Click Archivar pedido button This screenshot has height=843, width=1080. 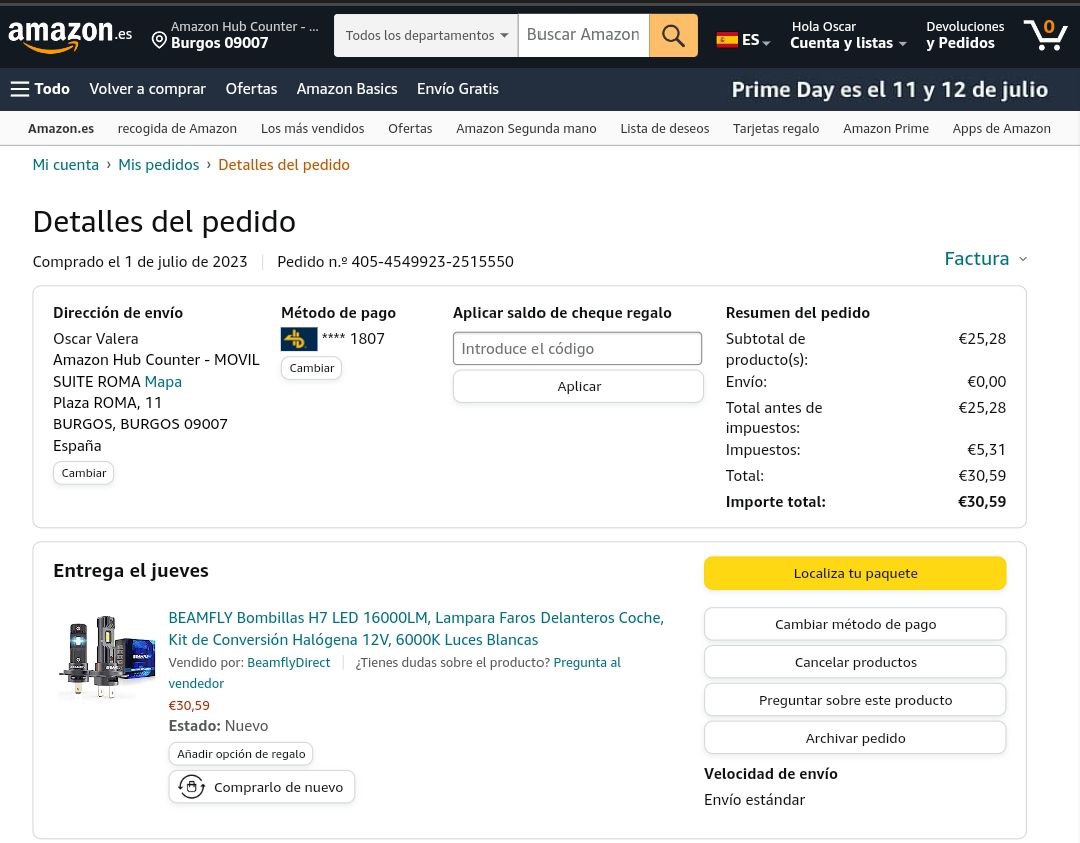click(x=855, y=738)
